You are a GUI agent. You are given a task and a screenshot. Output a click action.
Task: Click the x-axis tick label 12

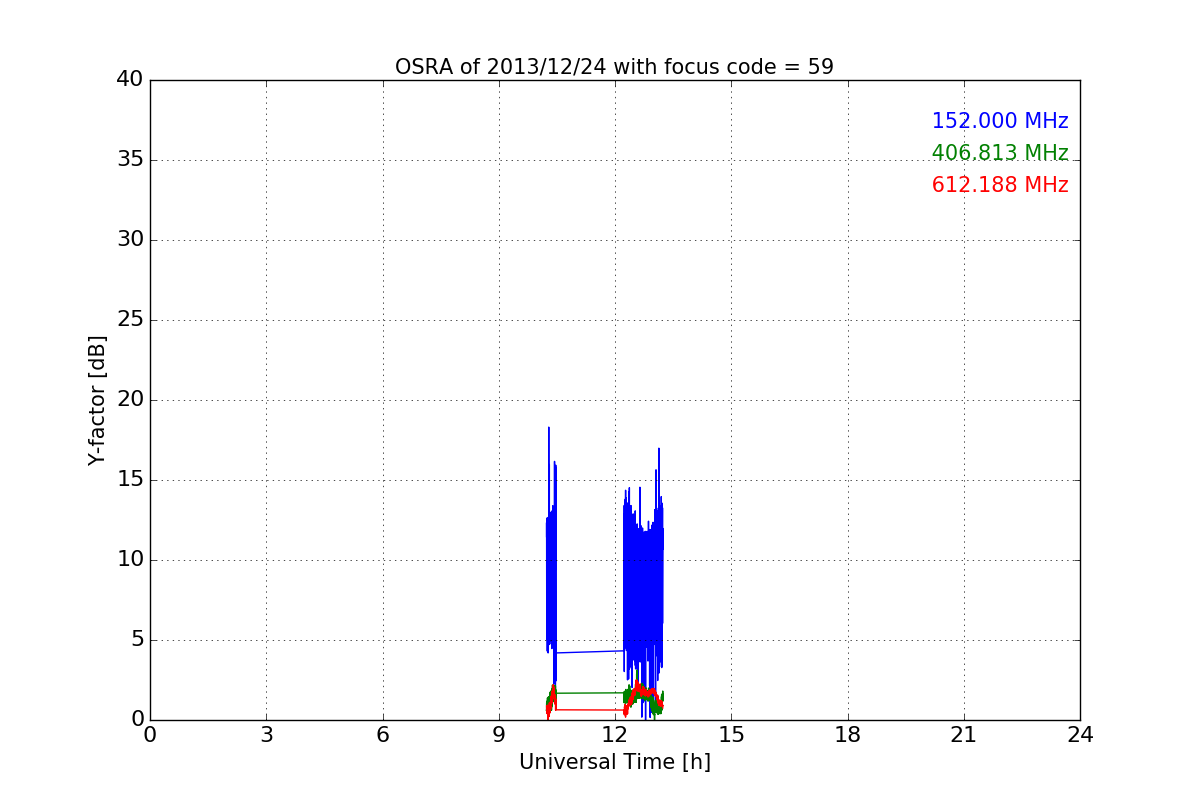(x=615, y=735)
